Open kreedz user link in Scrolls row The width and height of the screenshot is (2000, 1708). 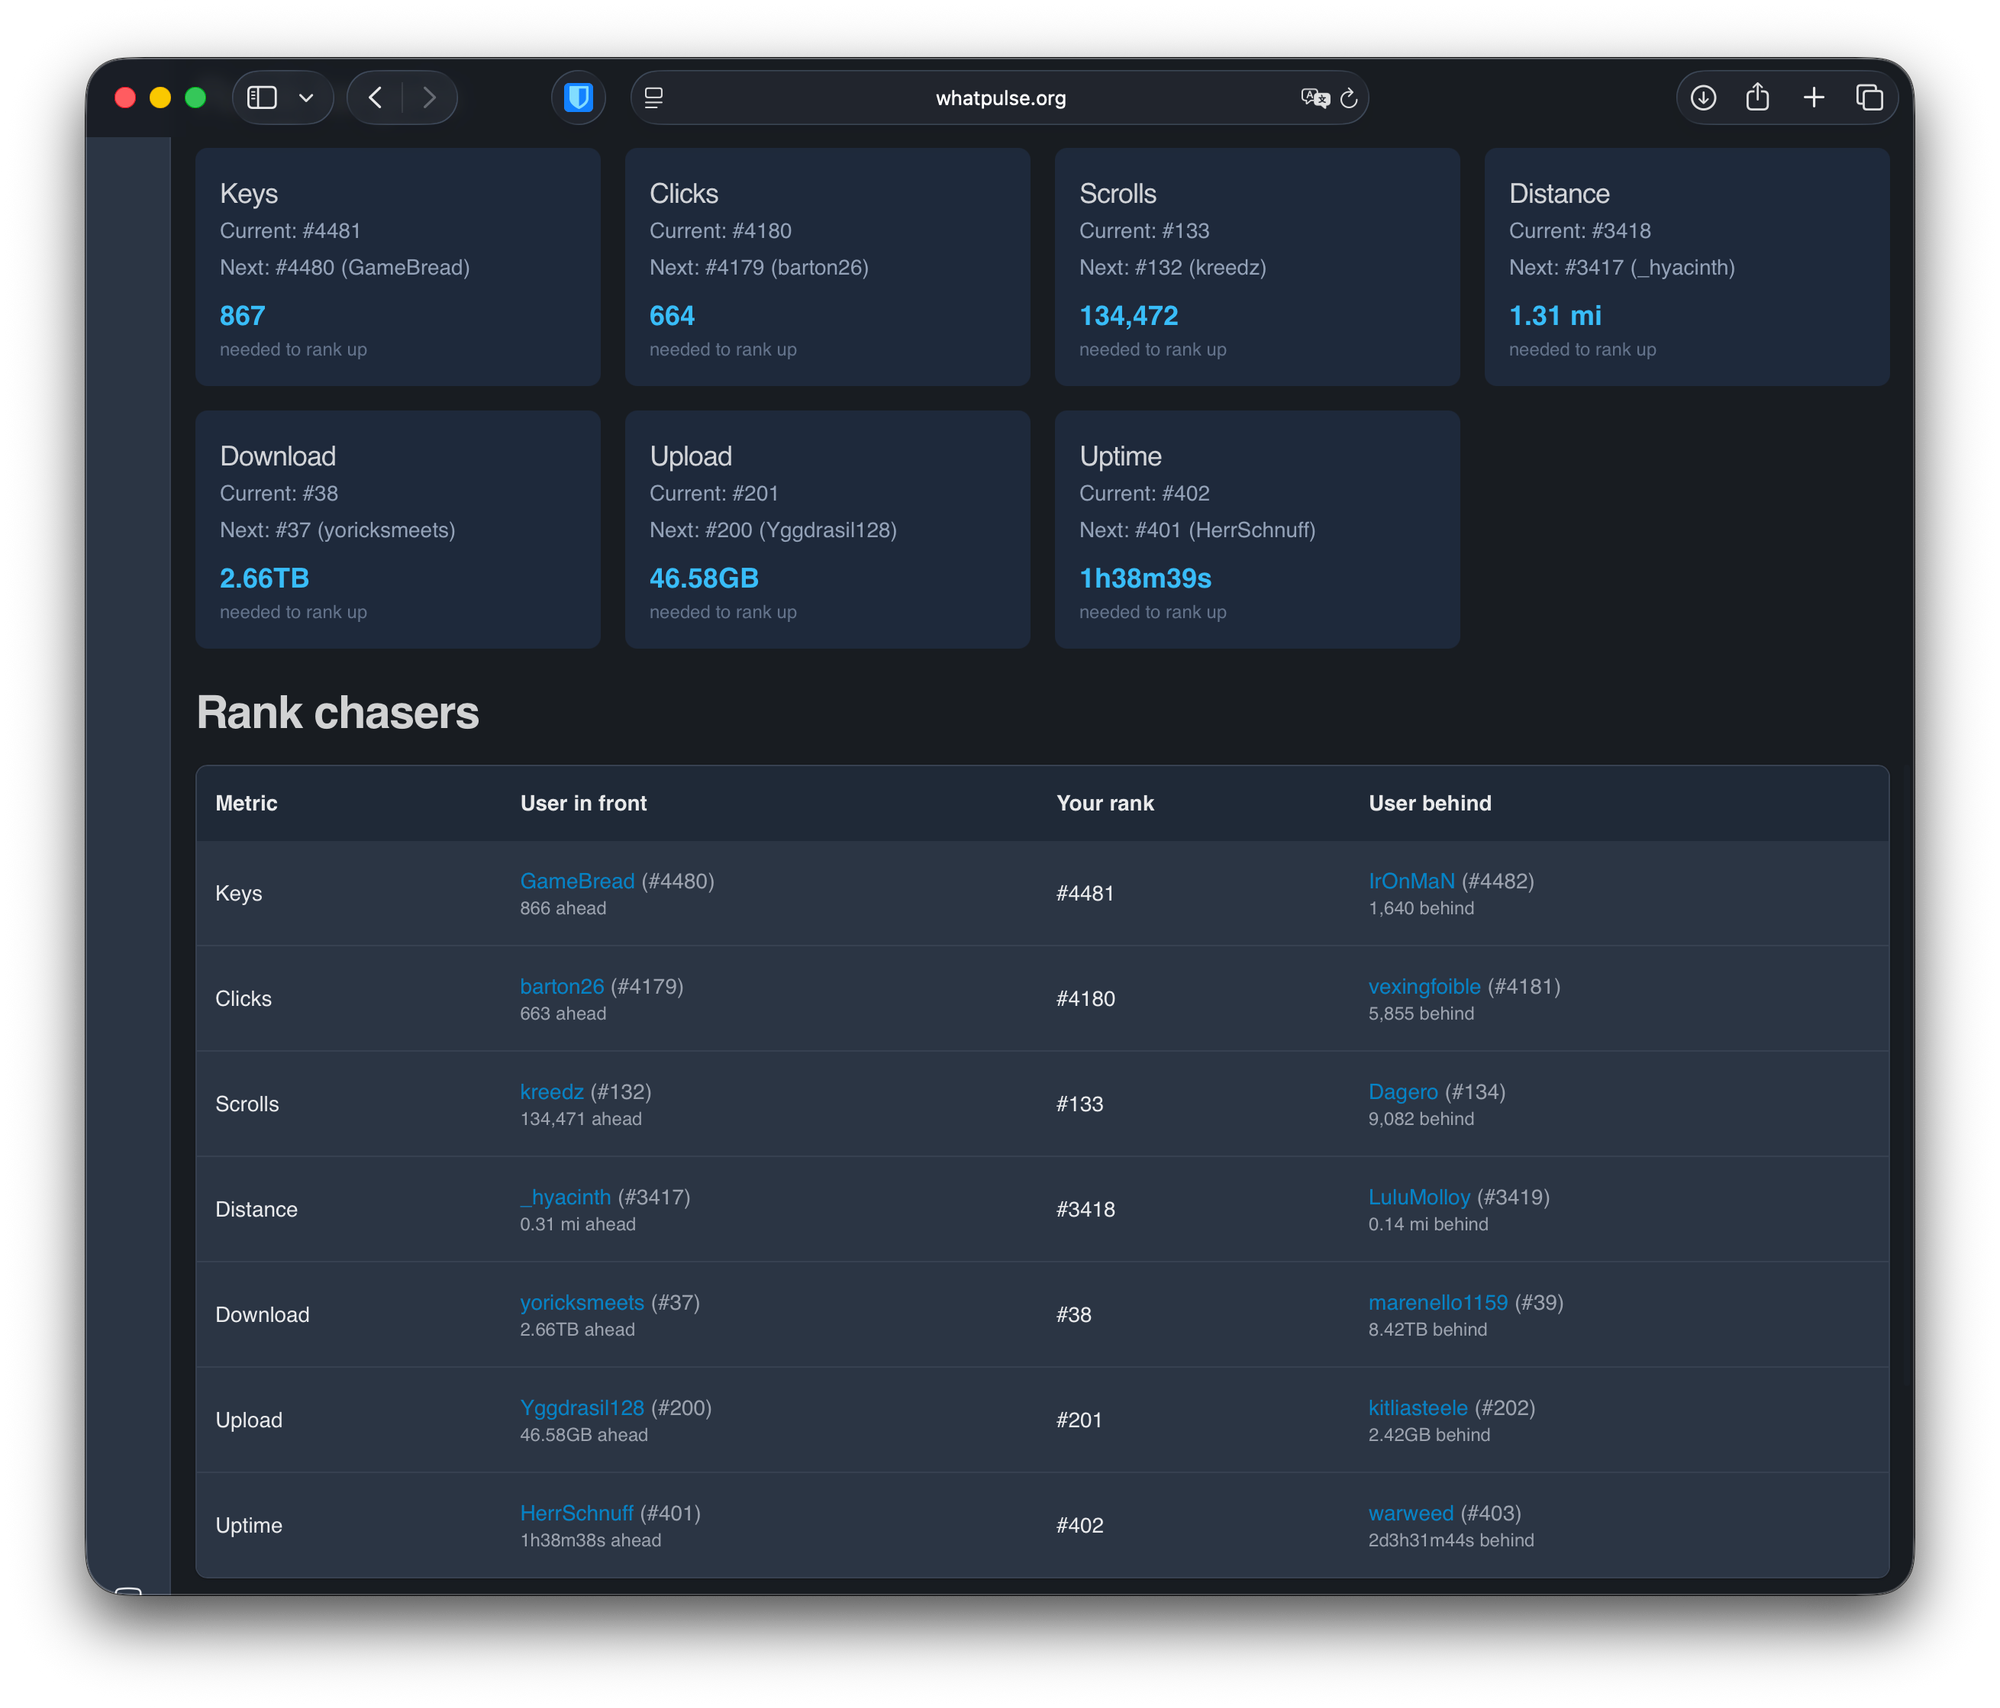coord(551,1092)
